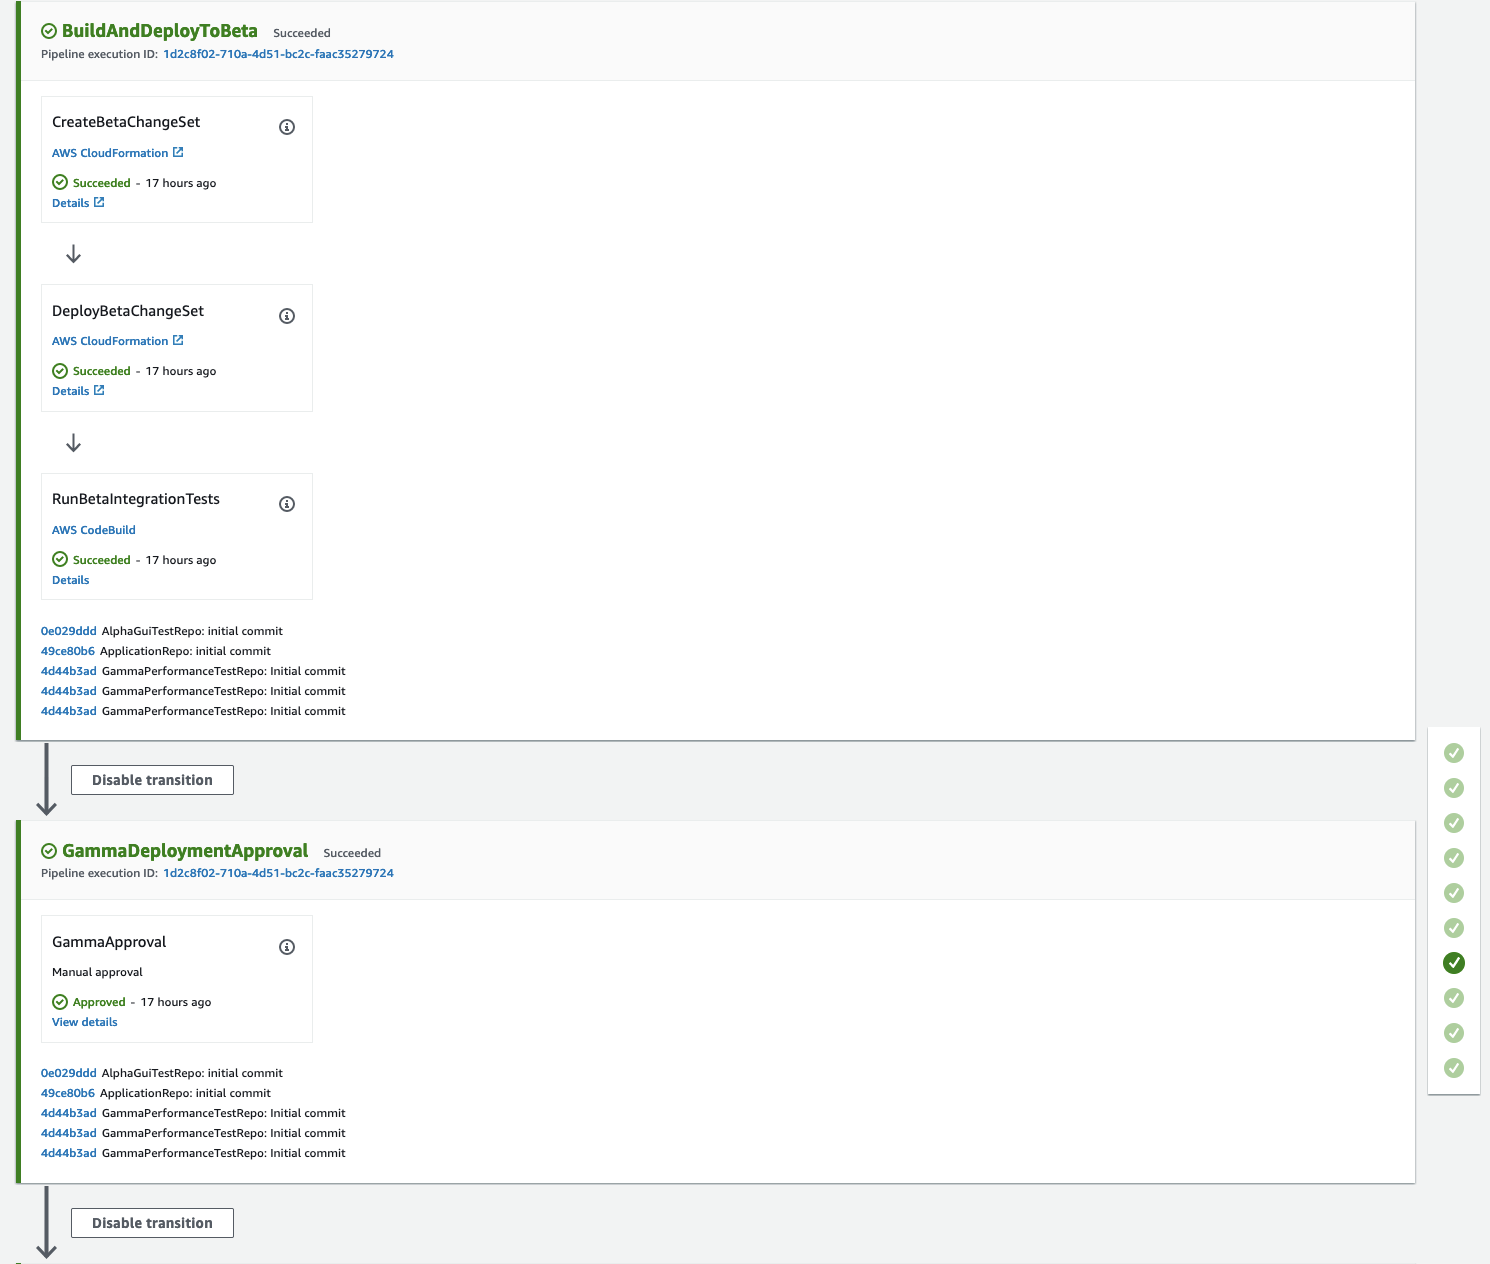The height and width of the screenshot is (1264, 1490).
Task: Click the info icon on RunBetaIntegrationTests action
Action: click(287, 503)
